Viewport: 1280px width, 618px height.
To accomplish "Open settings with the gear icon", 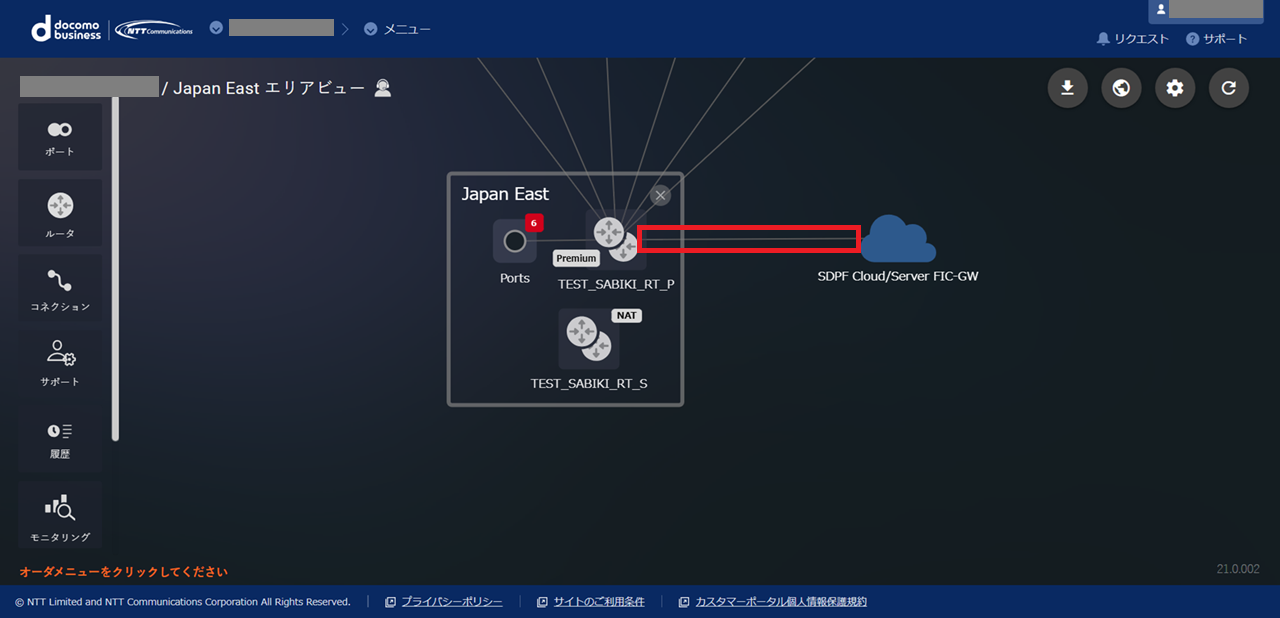I will click(x=1175, y=88).
